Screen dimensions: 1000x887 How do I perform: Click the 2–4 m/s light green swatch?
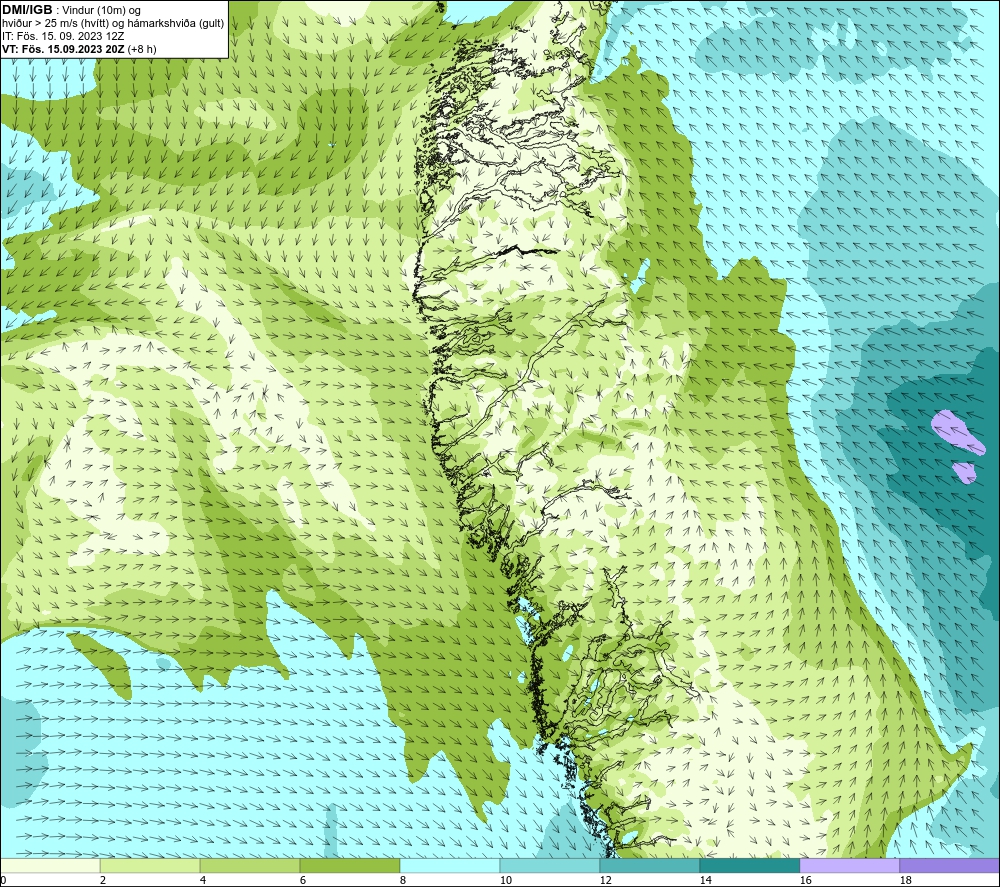point(150,865)
